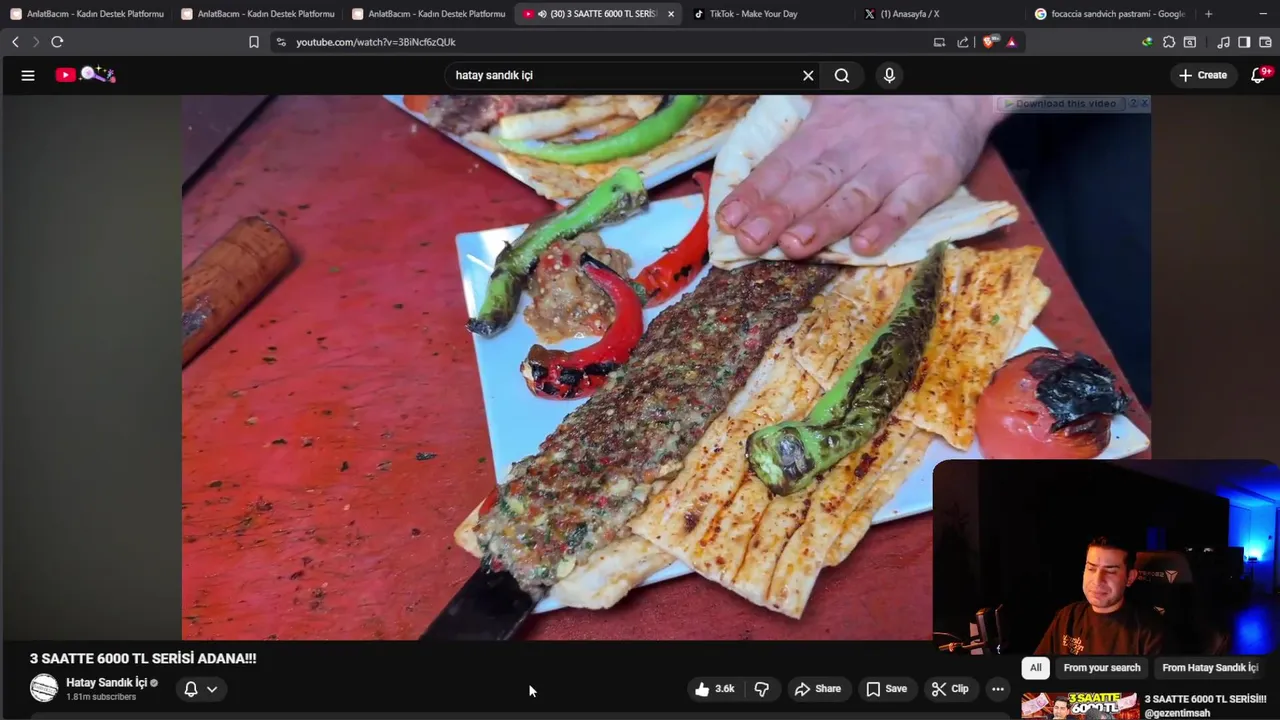
Task: Open Hatay Sandık İçi channel avatar
Action: coord(44,688)
